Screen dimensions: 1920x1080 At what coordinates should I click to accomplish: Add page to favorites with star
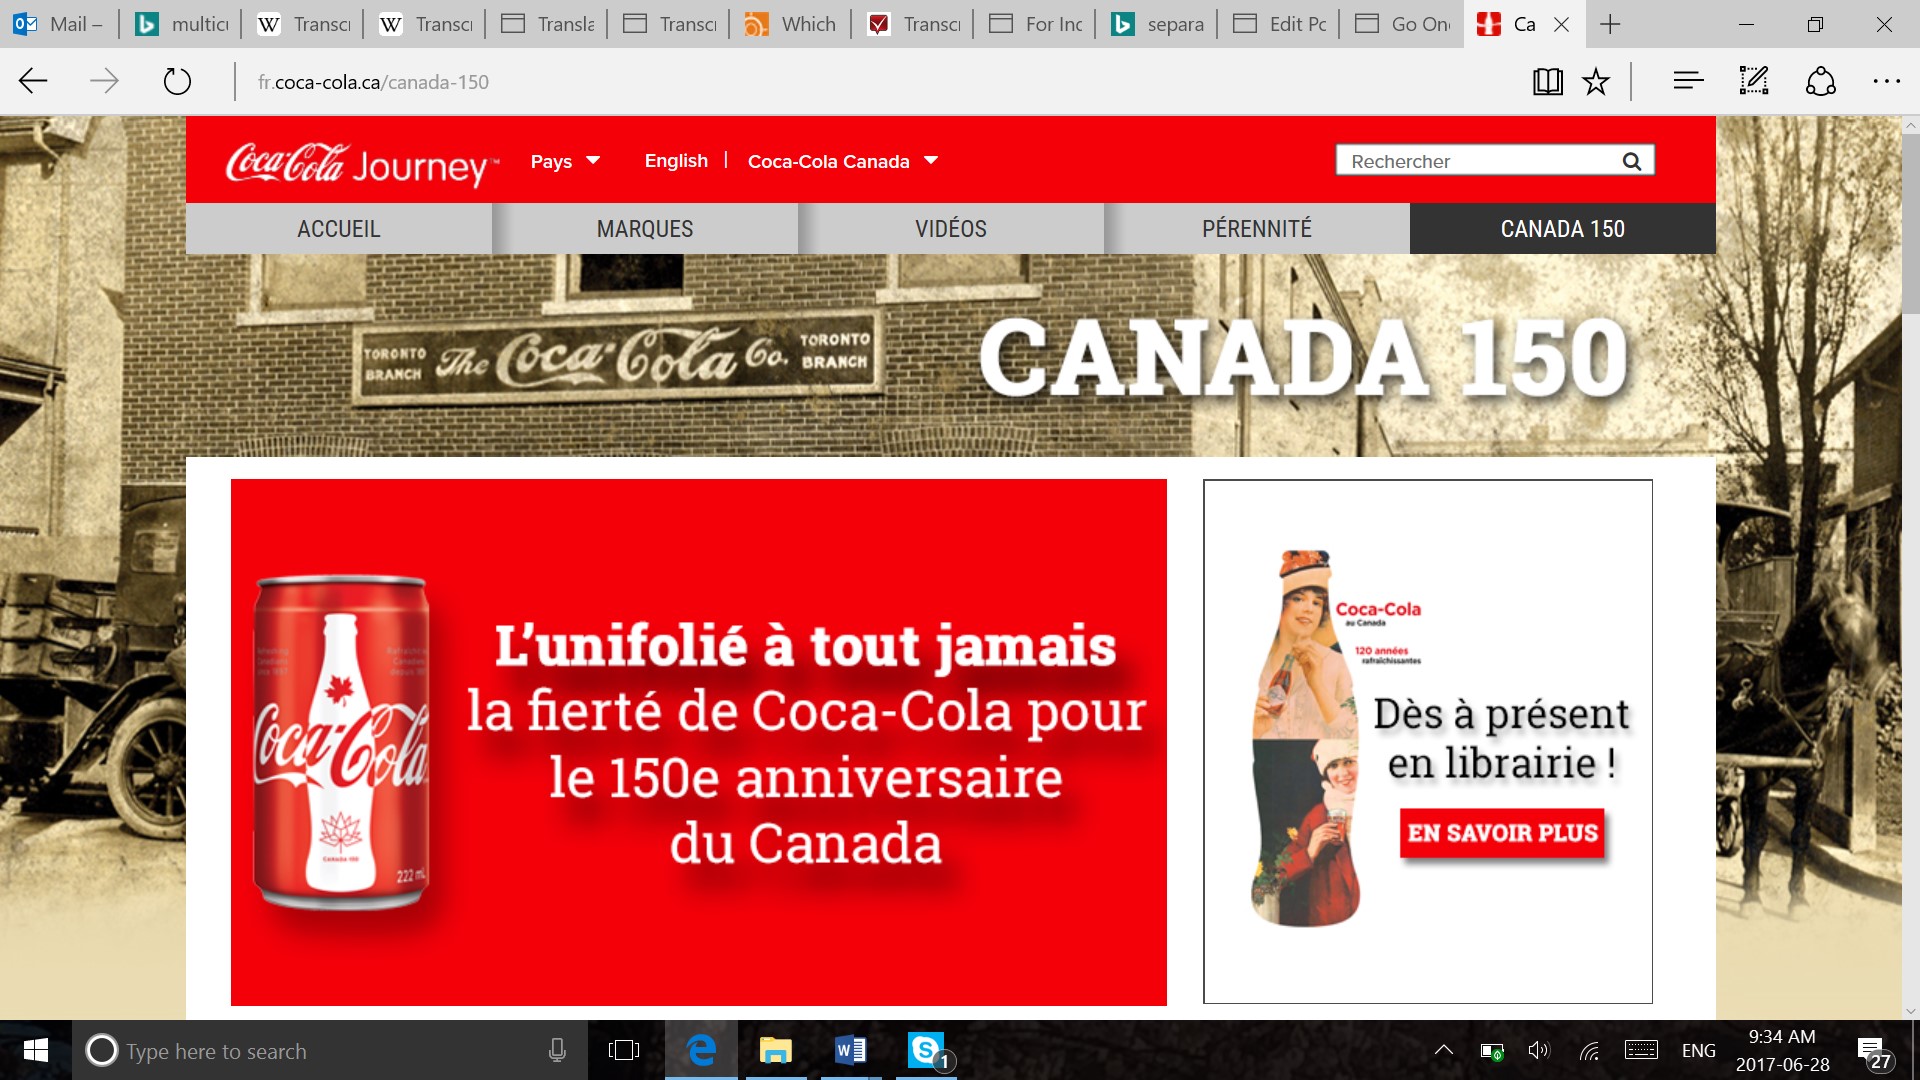tap(1596, 81)
